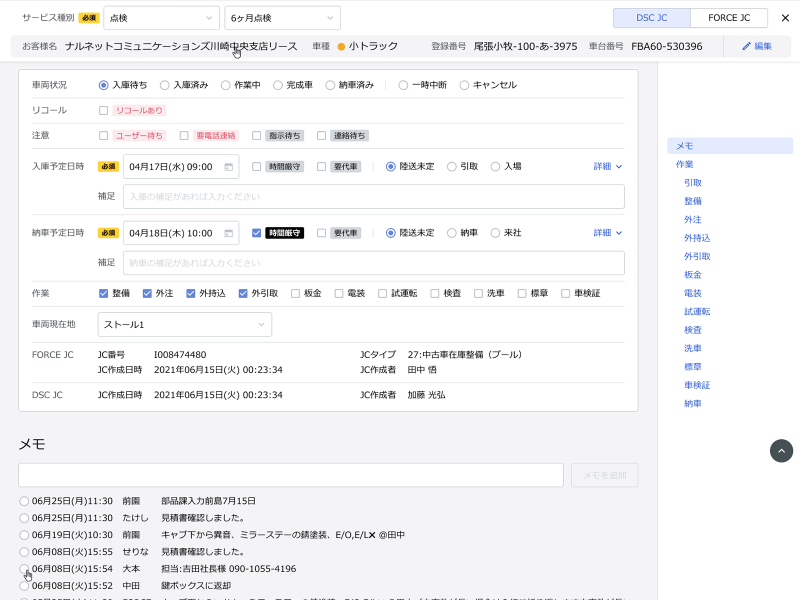Open calendar icon for 納車予定日時 date

229,233
